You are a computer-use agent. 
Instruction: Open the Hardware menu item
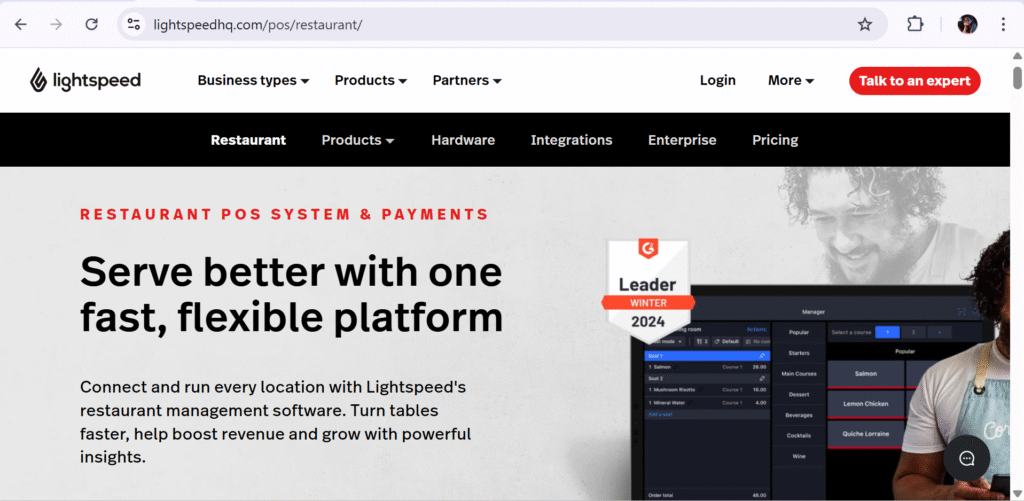(x=463, y=140)
